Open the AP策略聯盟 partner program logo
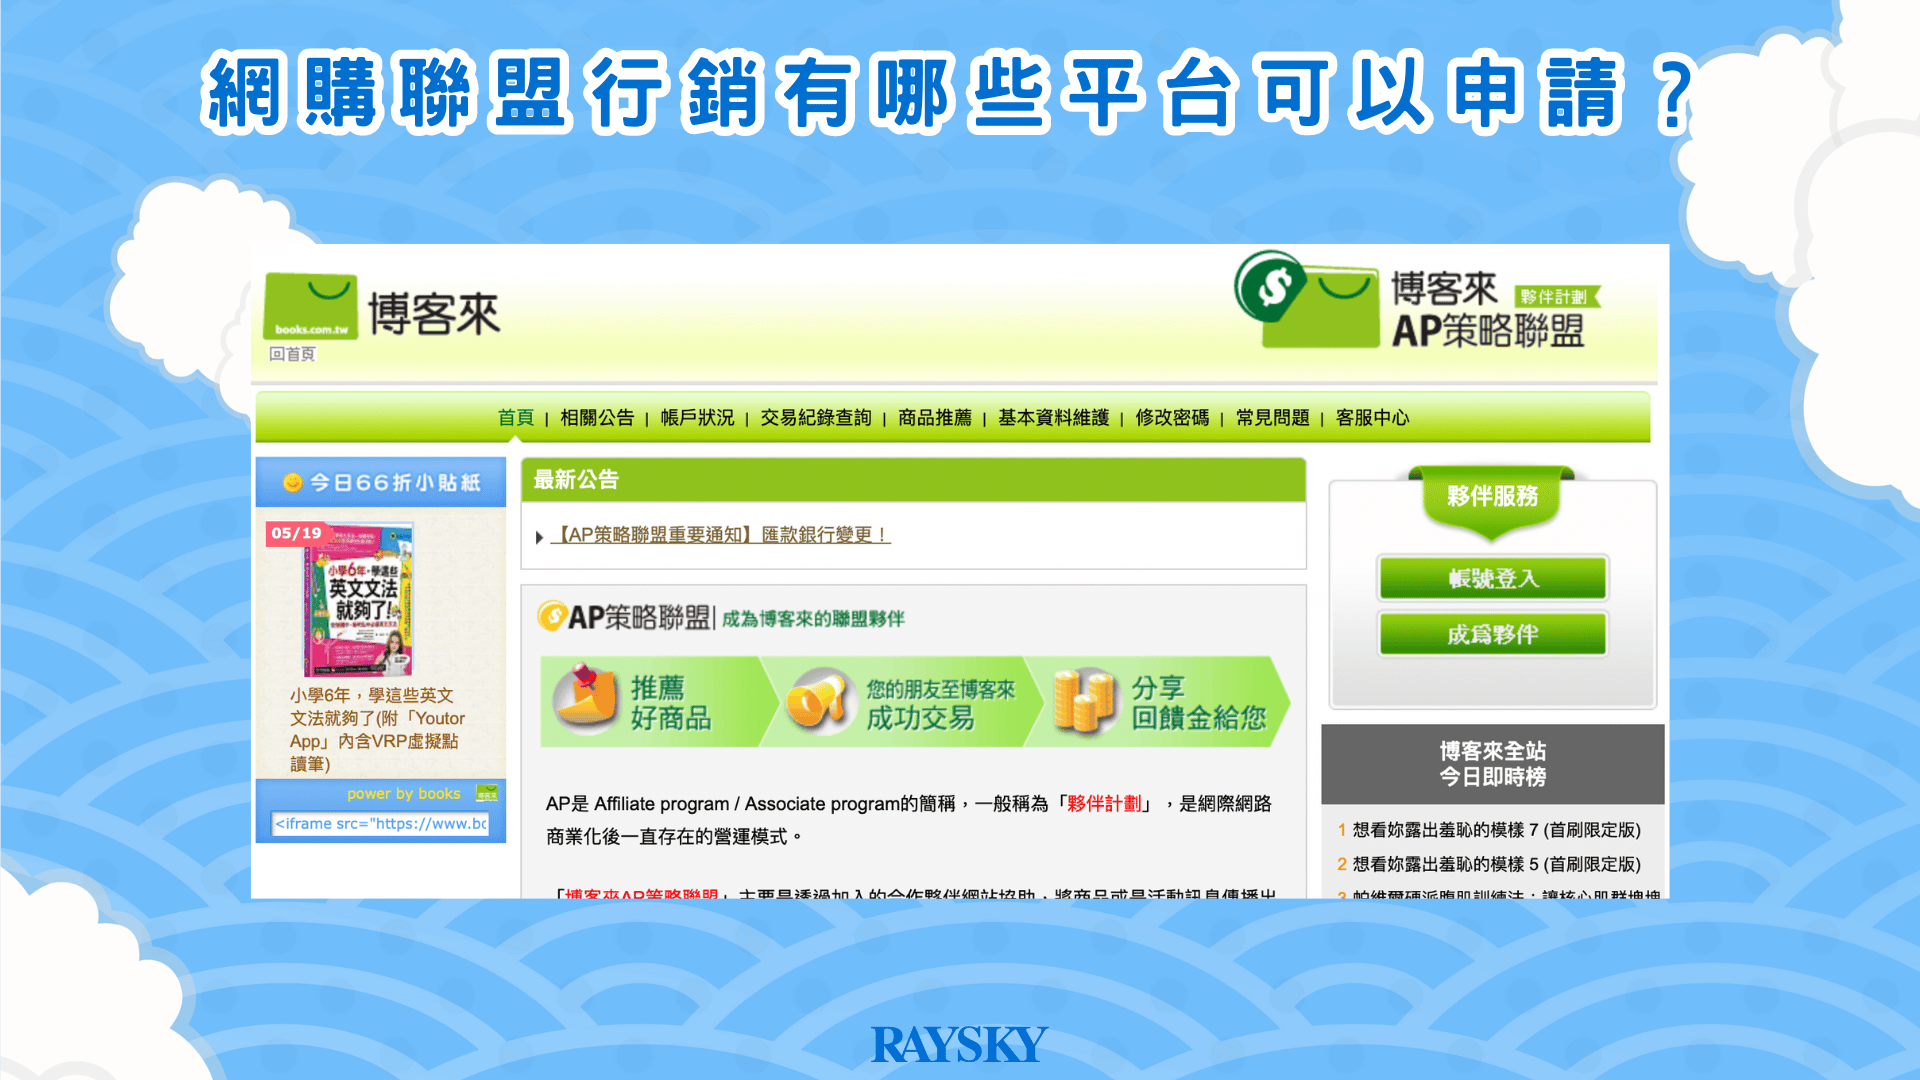This screenshot has width=1920, height=1080. (x=1418, y=300)
